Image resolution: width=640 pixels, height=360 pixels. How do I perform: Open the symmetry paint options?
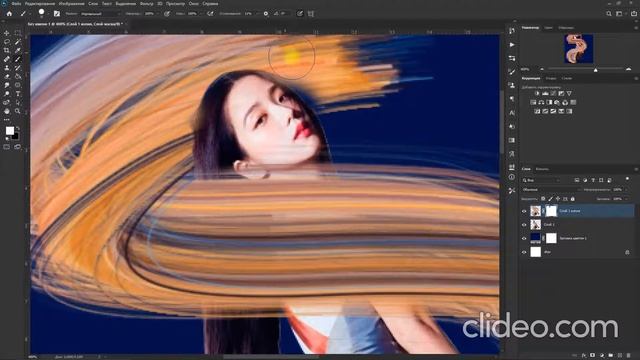coord(311,13)
